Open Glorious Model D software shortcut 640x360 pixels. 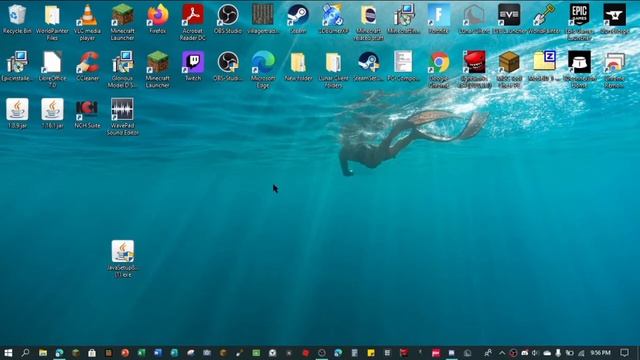122,70
